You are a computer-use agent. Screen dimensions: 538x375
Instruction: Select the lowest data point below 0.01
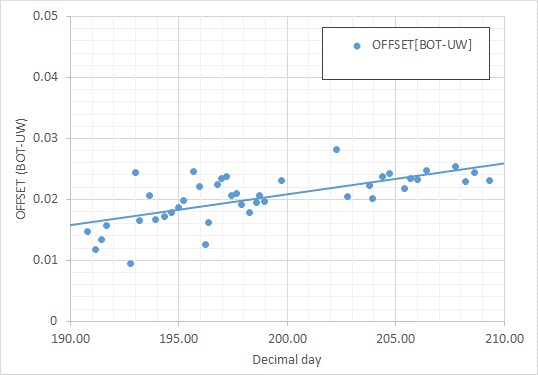130,263
